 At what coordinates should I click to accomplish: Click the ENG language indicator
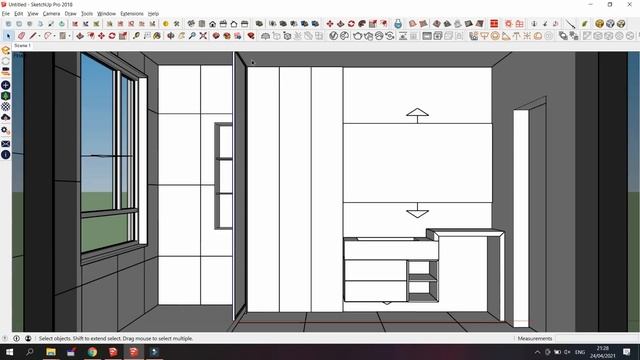point(580,352)
